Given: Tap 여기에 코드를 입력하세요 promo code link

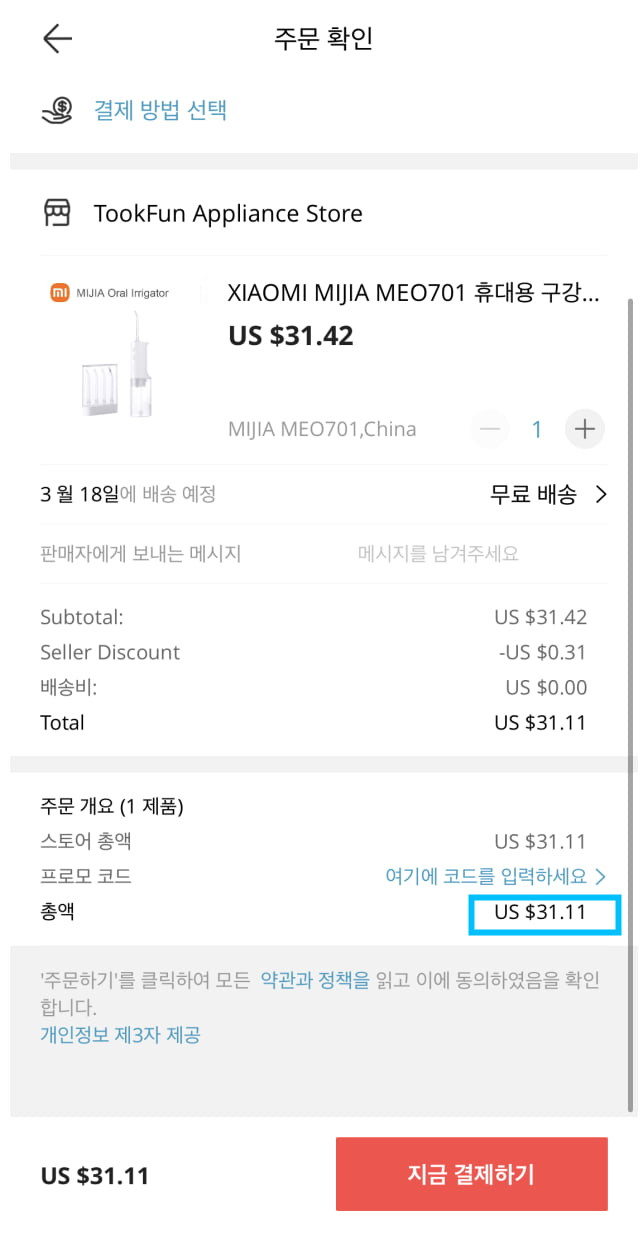Looking at the screenshot, I should (486, 877).
